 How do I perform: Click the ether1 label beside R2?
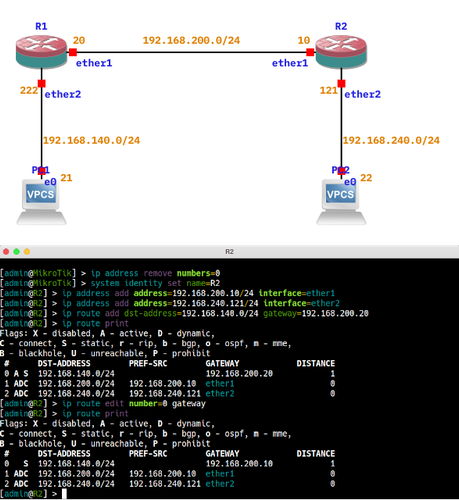click(290, 63)
